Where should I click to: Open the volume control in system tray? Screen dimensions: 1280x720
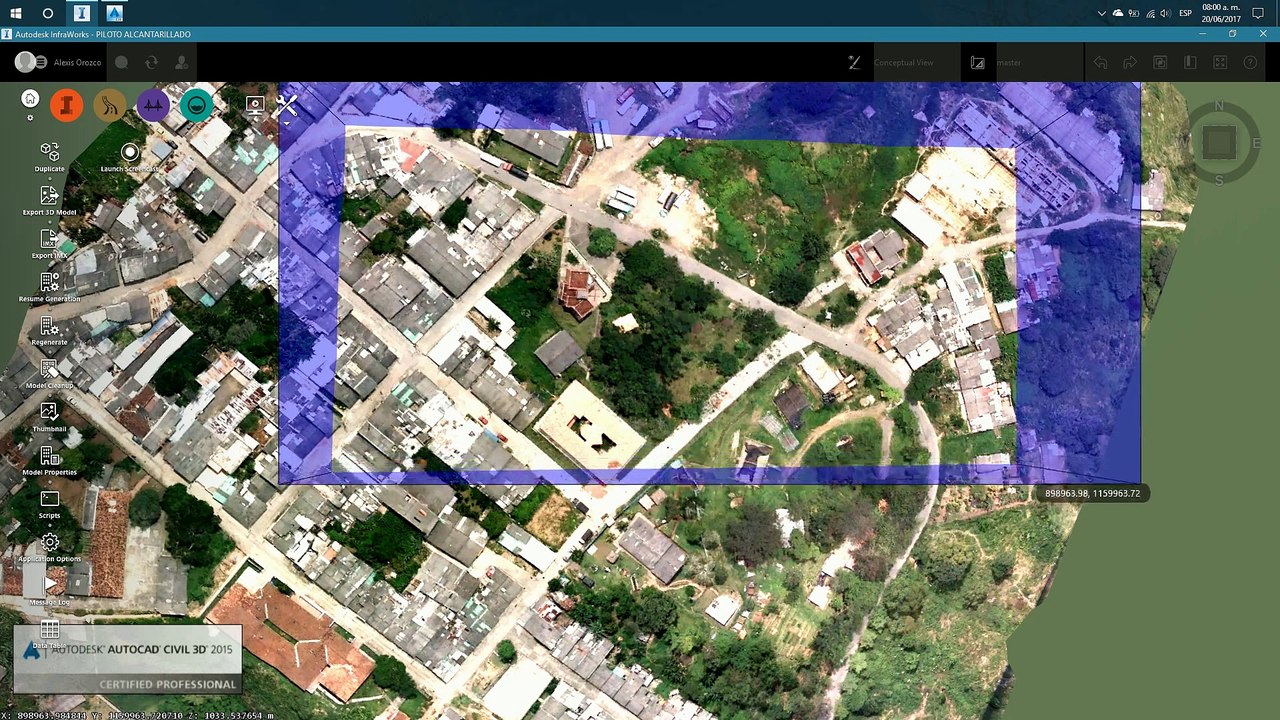point(1165,13)
